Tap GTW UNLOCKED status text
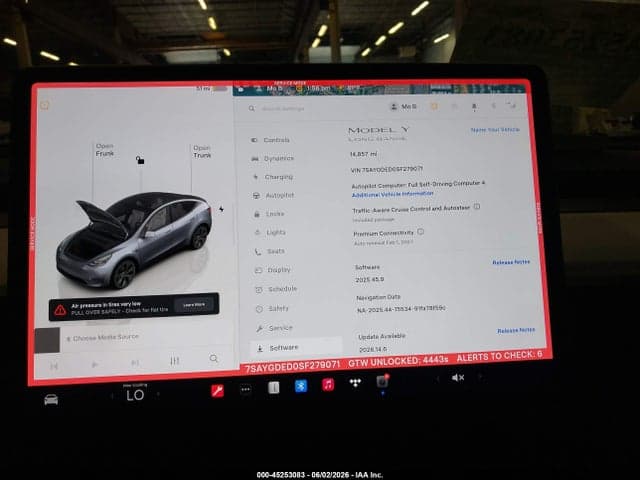The image size is (640, 480). coord(398,361)
